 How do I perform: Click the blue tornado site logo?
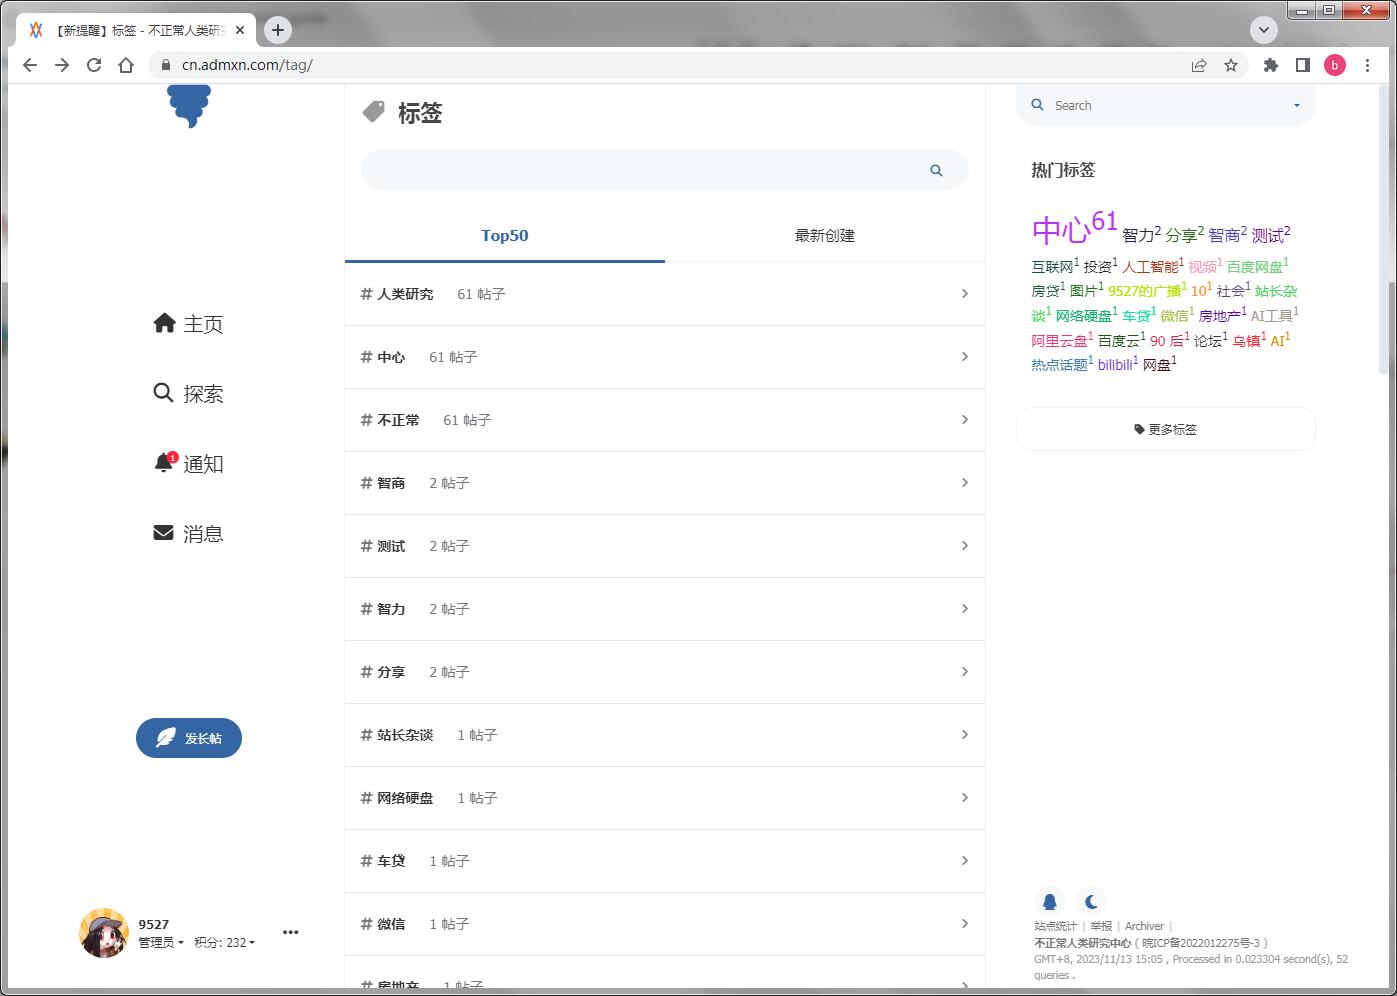pyautogui.click(x=189, y=106)
